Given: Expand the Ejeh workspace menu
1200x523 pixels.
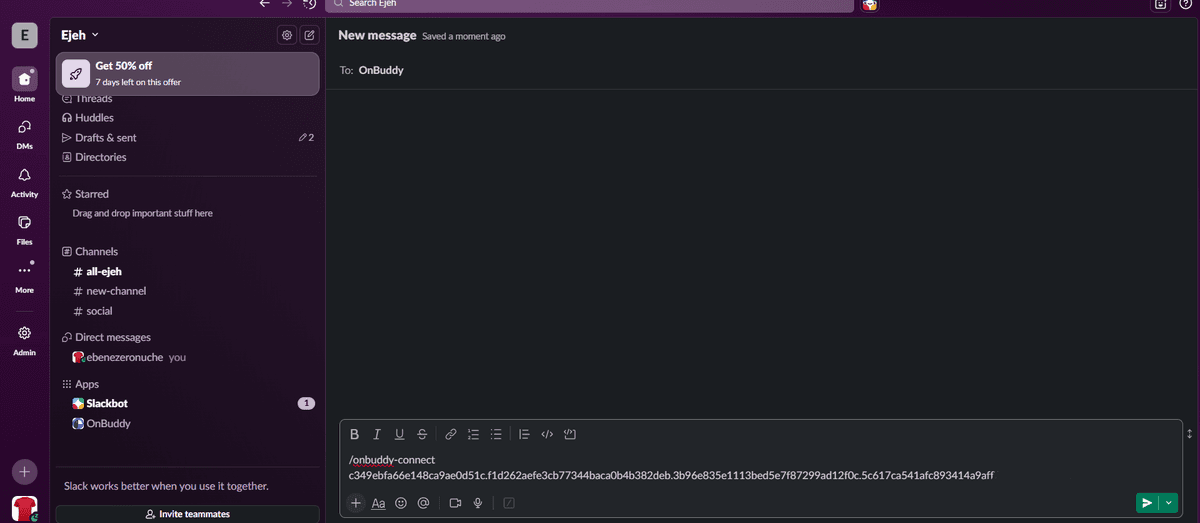Looking at the screenshot, I should 80,35.
